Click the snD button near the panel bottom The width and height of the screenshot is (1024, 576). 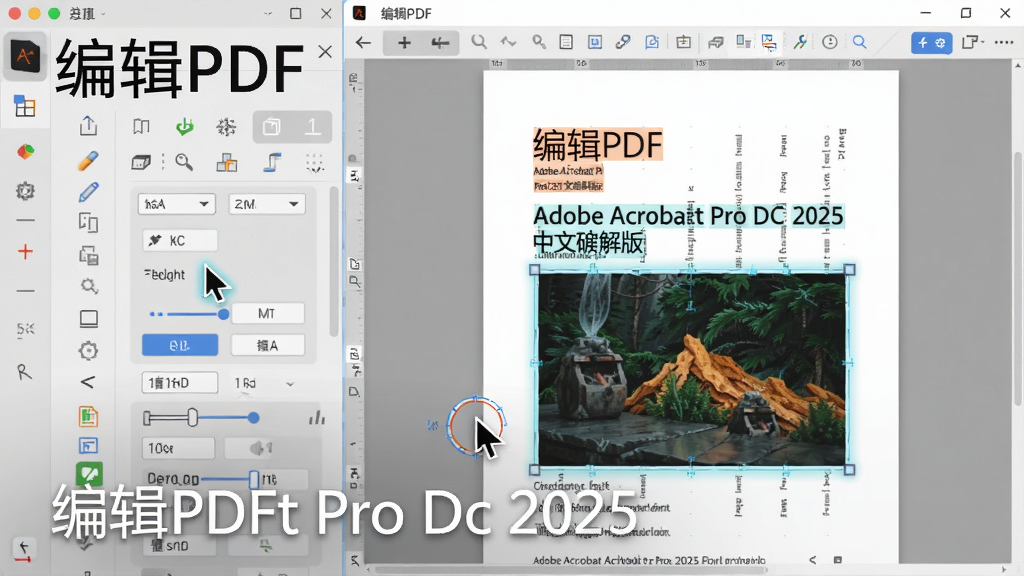click(180, 545)
